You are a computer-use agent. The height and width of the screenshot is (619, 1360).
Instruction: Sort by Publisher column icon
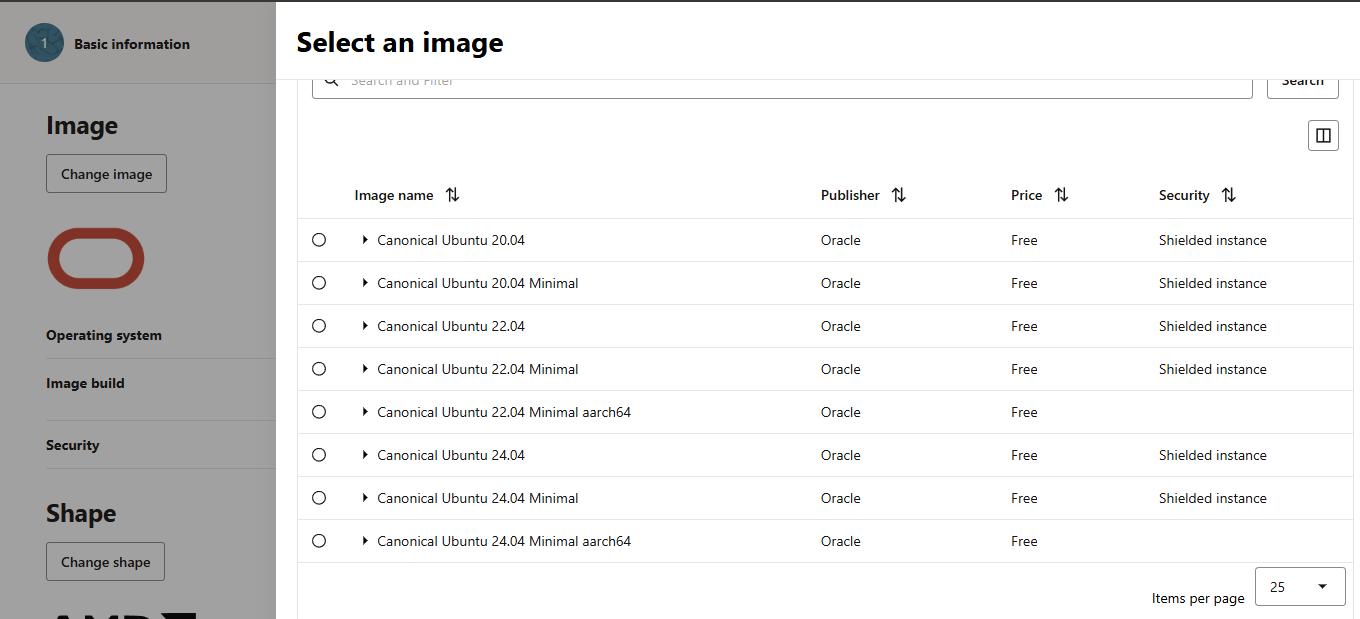(x=898, y=195)
